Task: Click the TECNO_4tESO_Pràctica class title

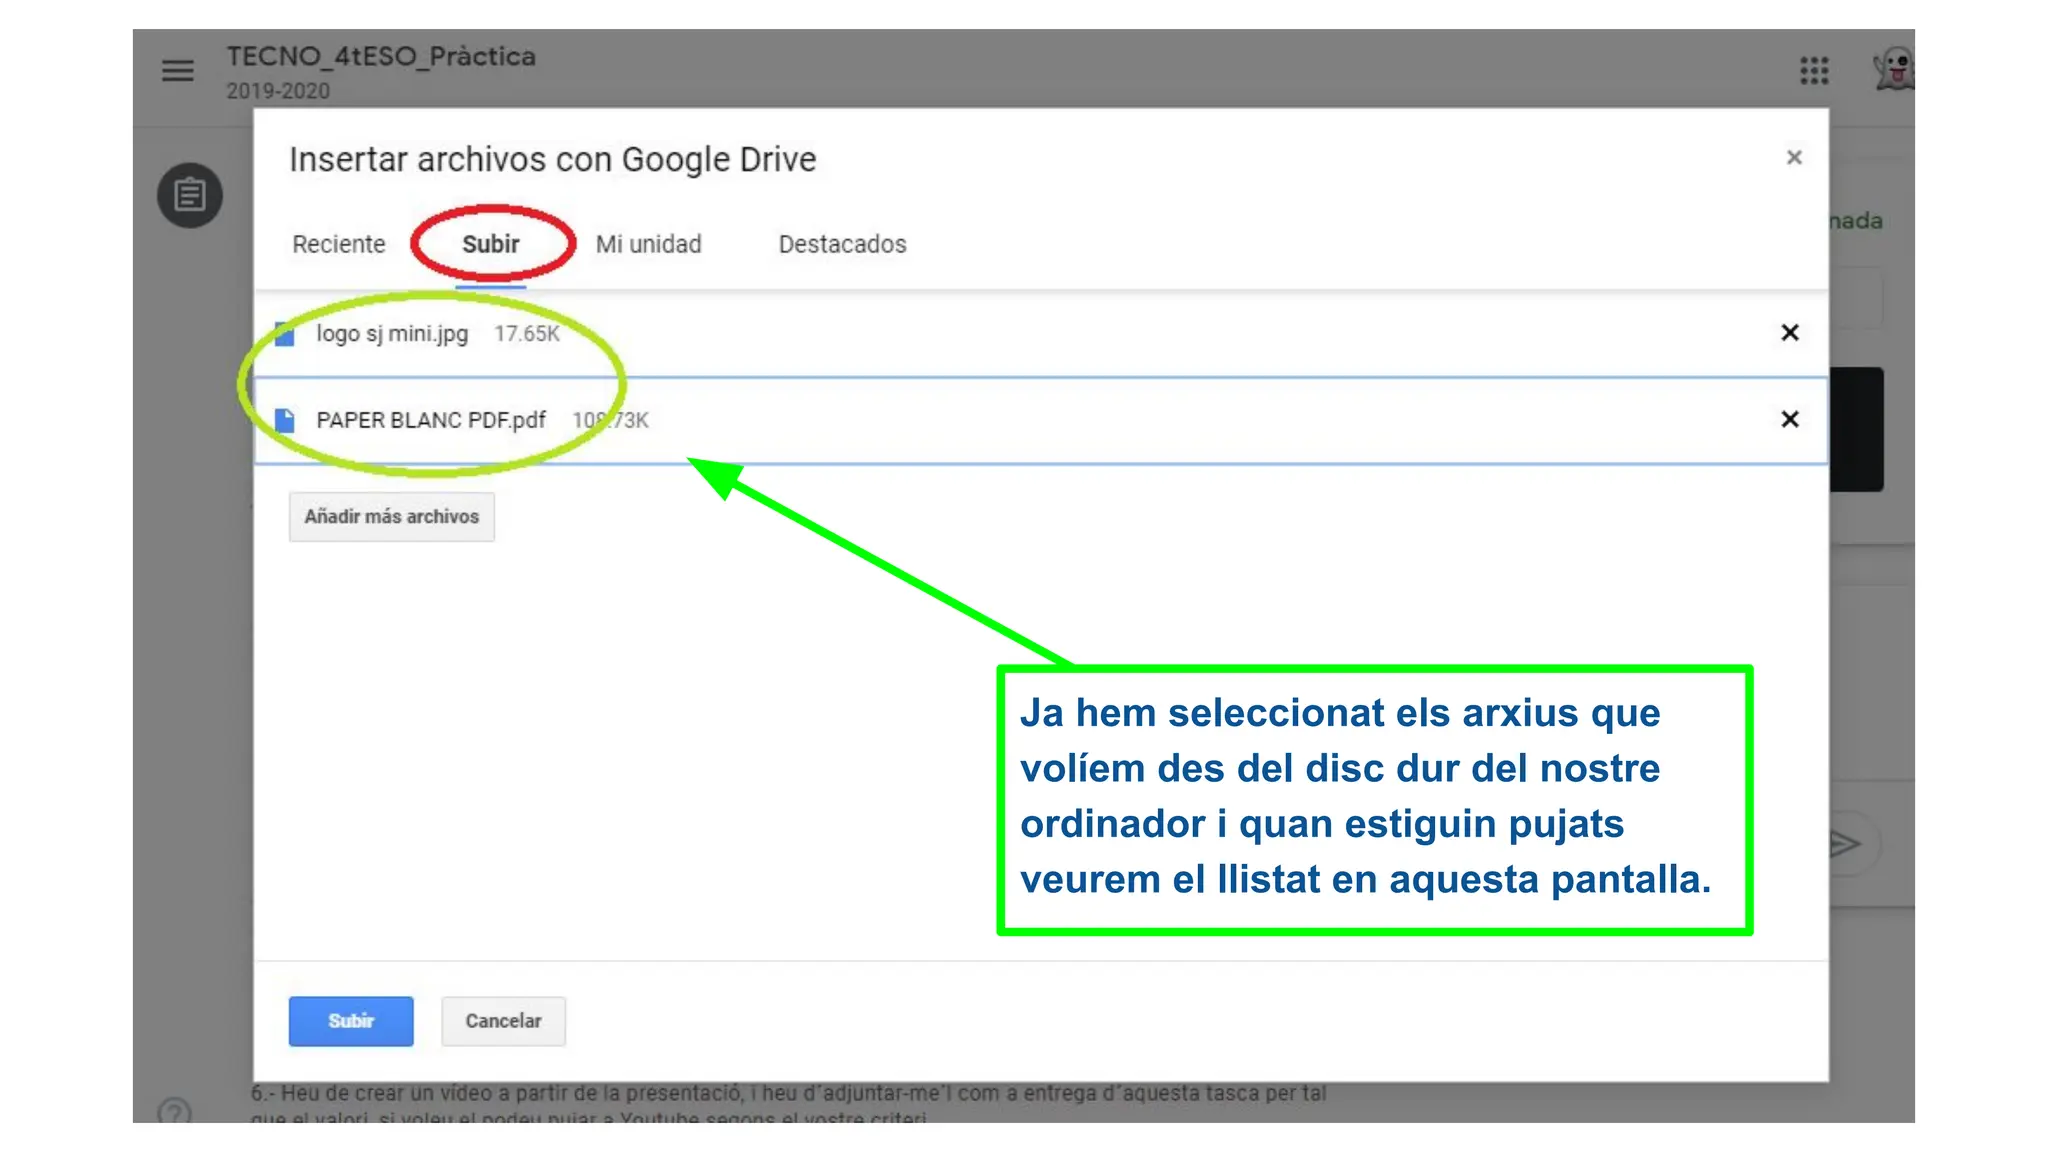Action: coord(381,57)
